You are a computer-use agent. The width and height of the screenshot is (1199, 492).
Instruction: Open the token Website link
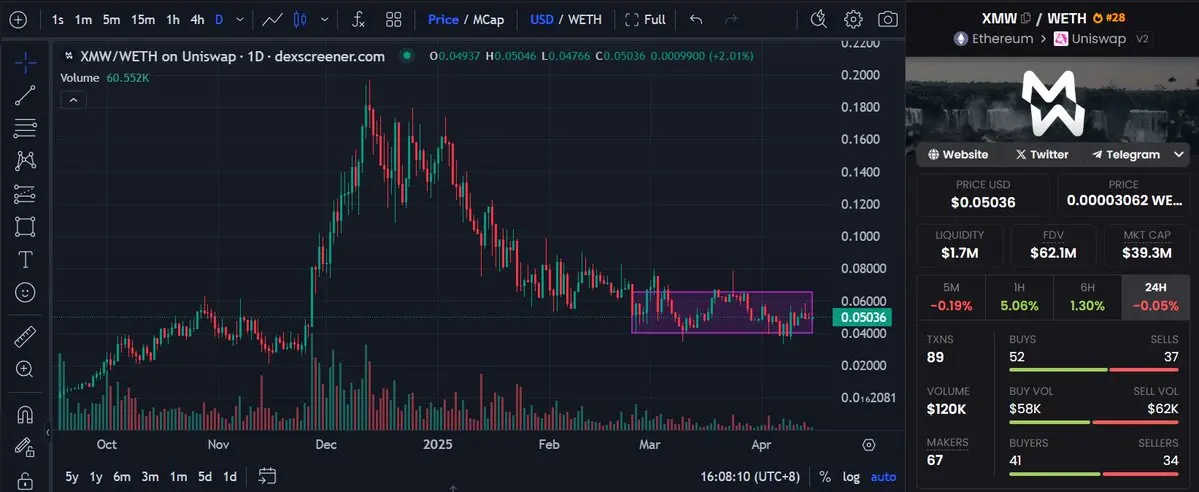coord(957,155)
